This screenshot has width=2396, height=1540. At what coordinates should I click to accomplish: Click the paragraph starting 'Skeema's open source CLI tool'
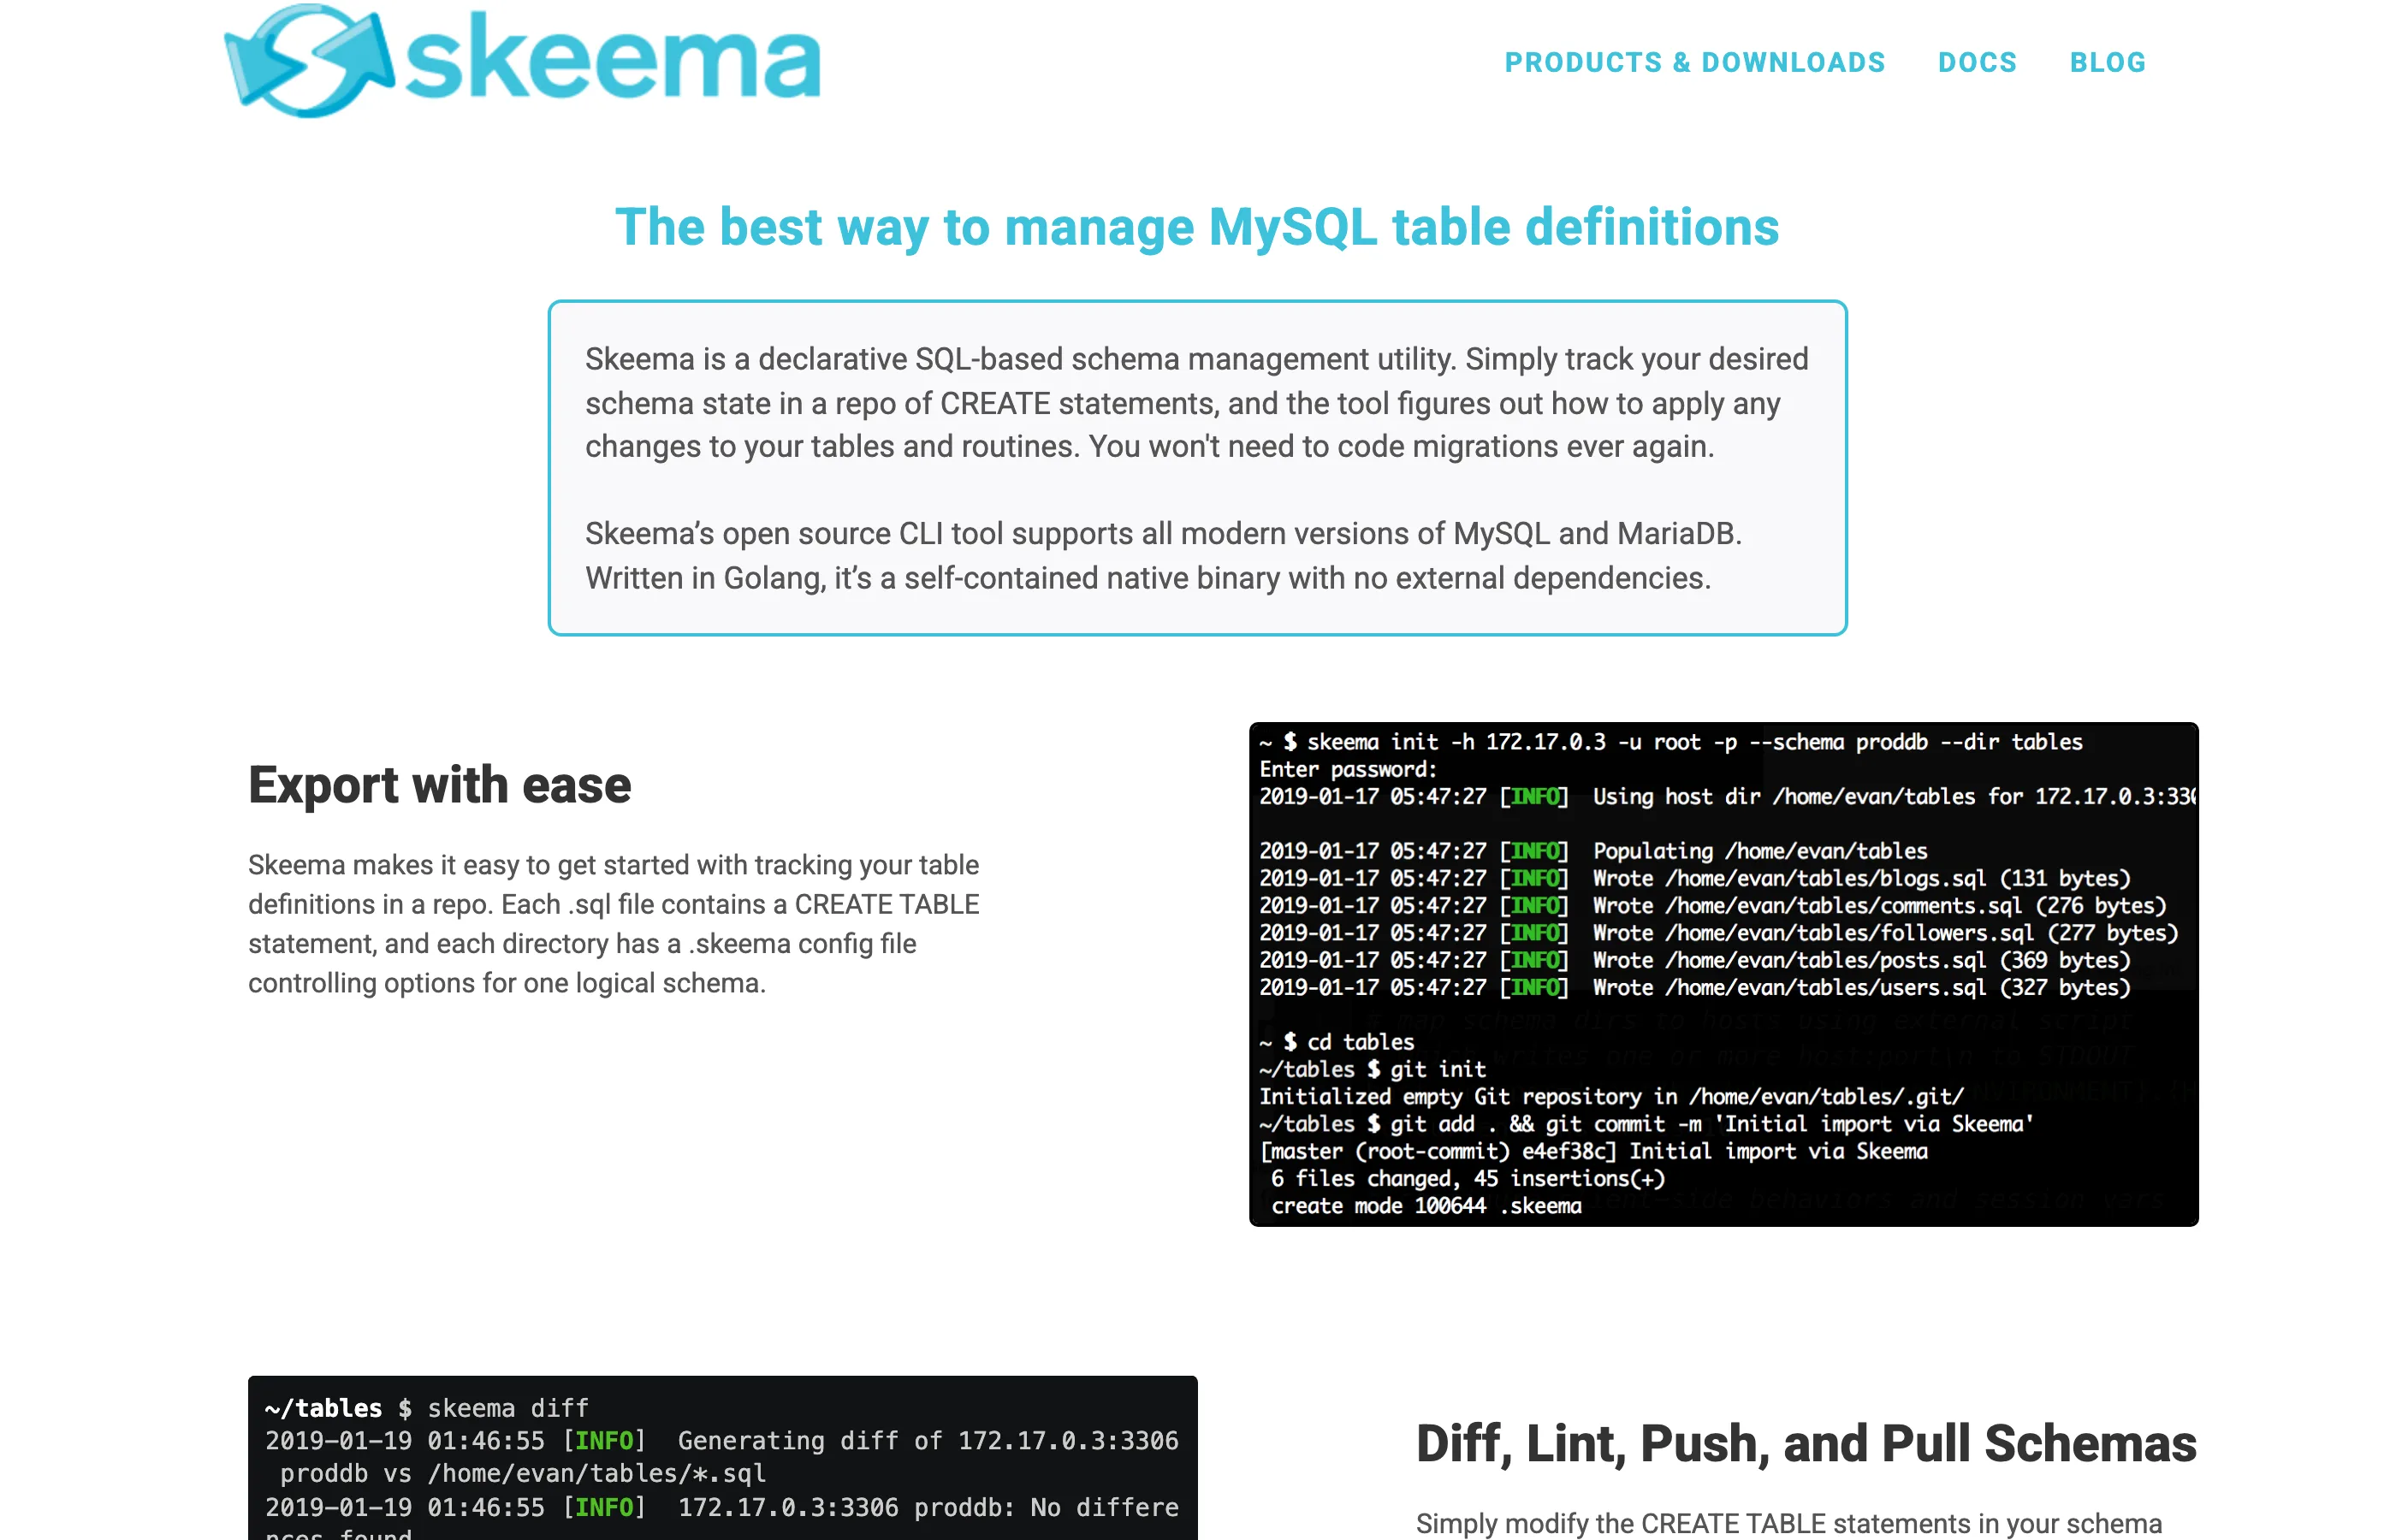point(1163,556)
